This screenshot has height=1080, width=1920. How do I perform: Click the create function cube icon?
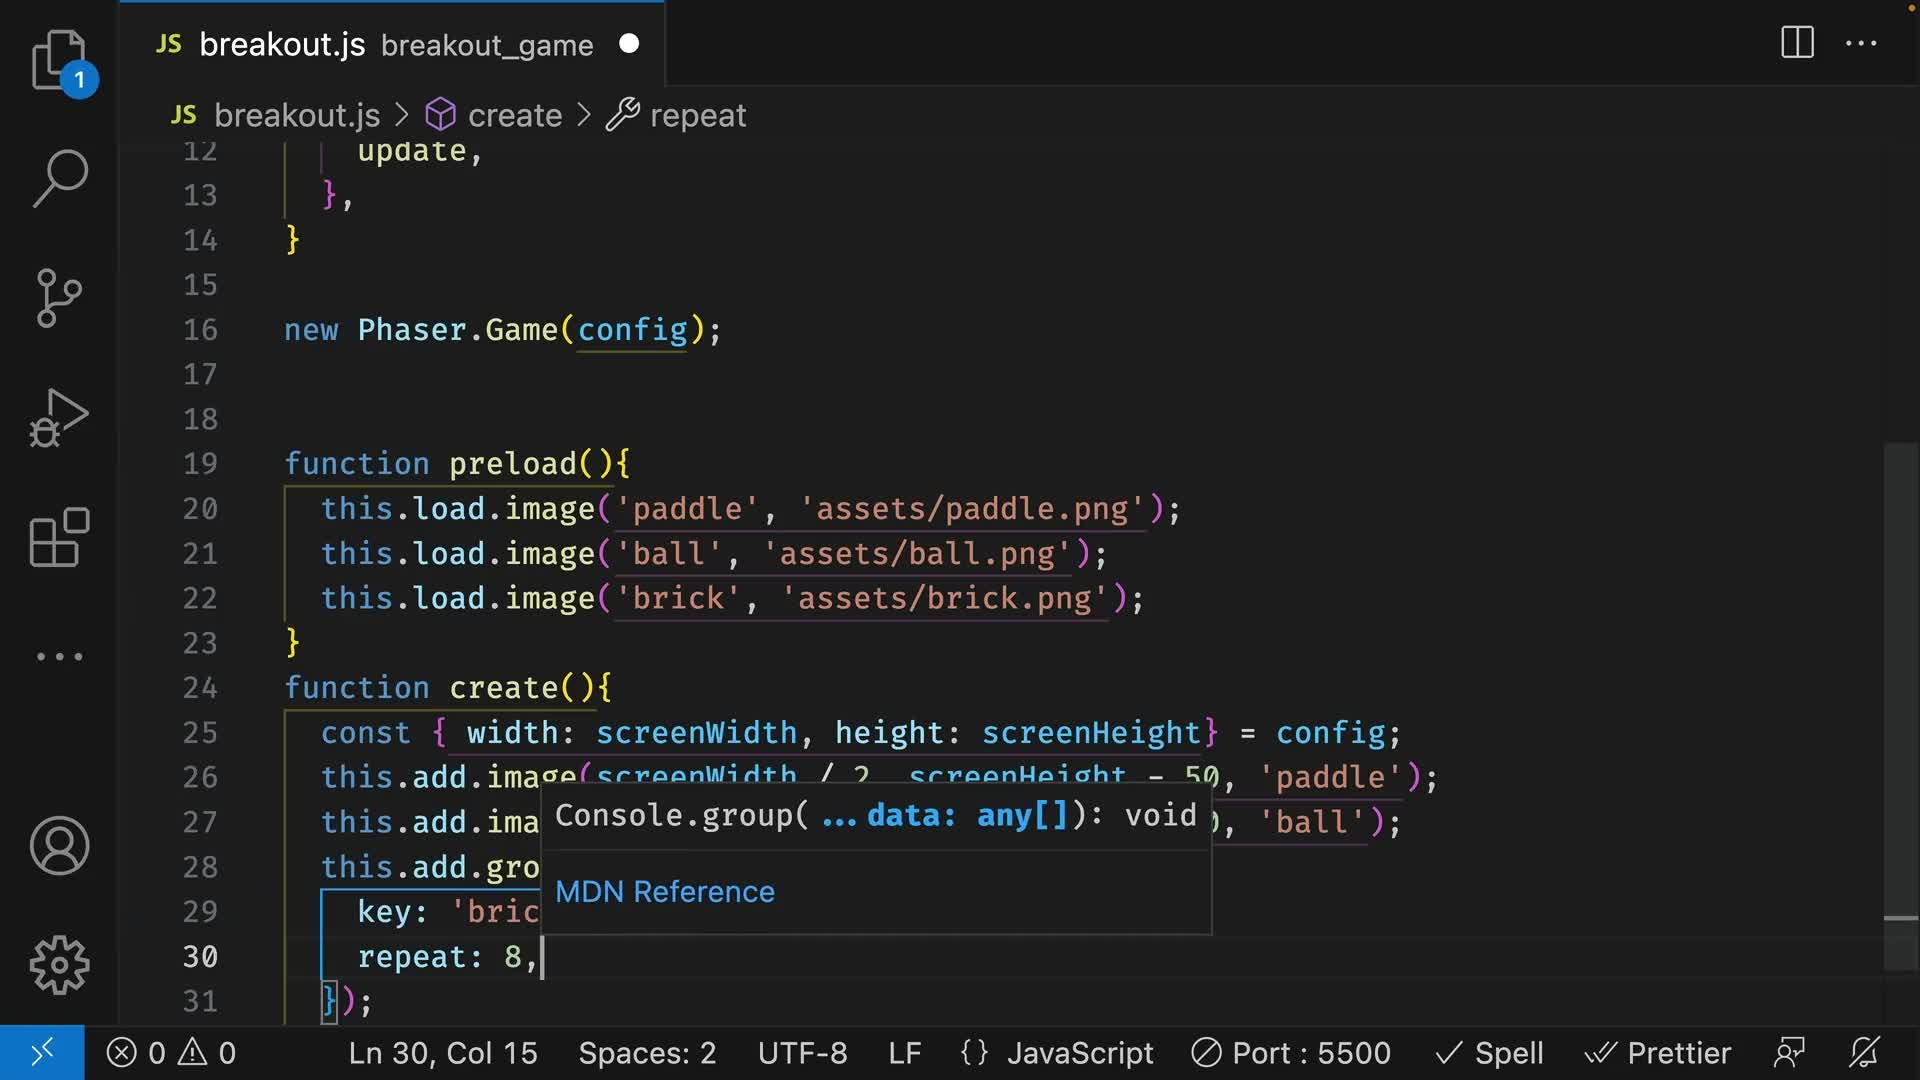(440, 115)
